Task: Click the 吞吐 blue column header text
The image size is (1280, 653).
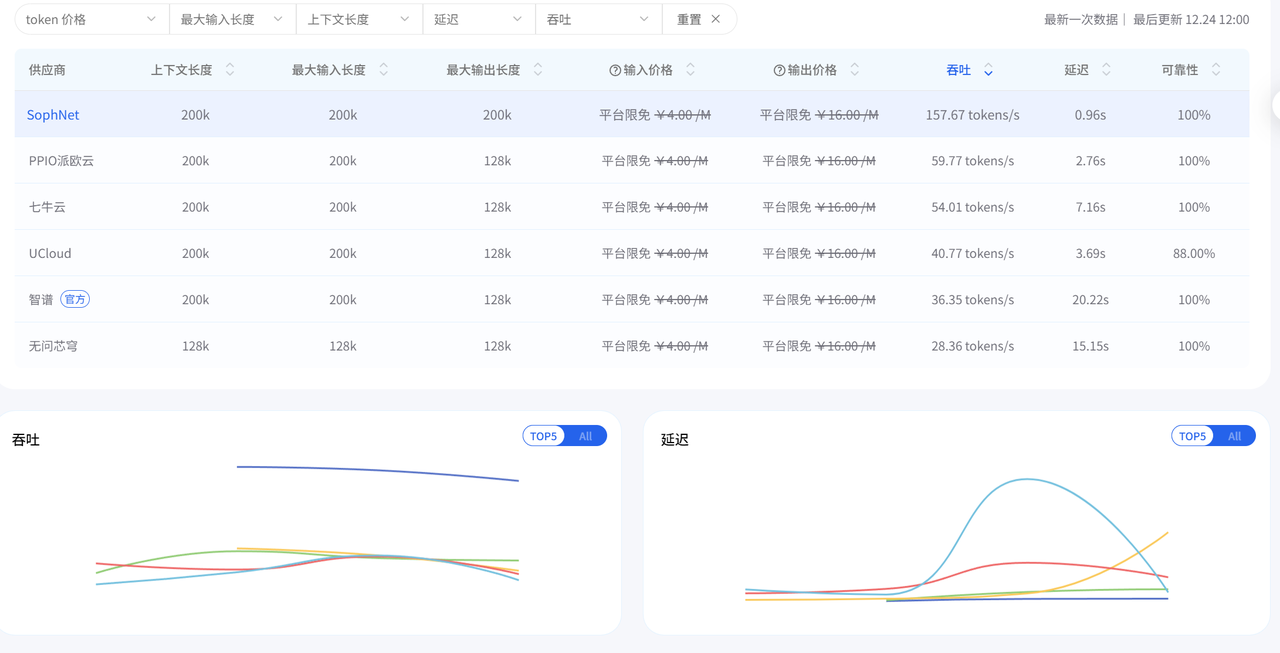Action: [x=958, y=70]
